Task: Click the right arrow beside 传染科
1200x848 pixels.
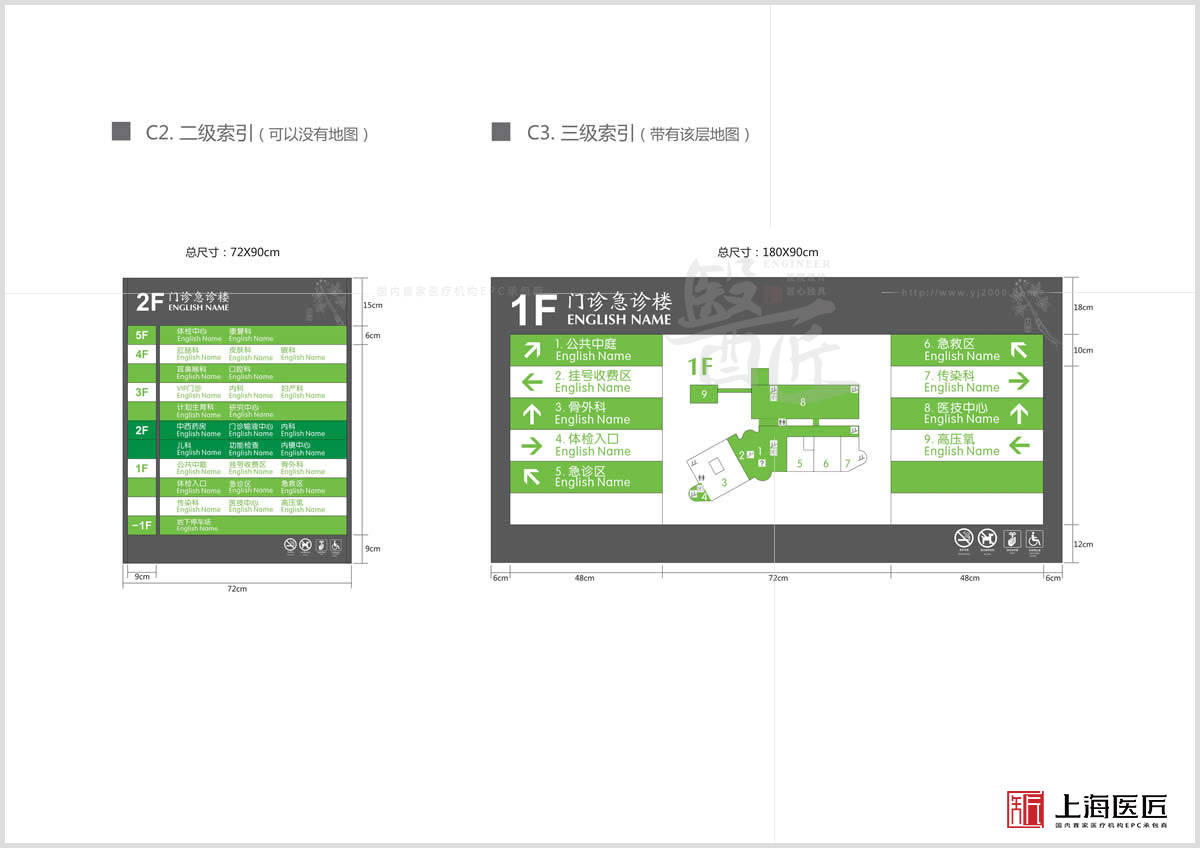Action: point(1019,381)
